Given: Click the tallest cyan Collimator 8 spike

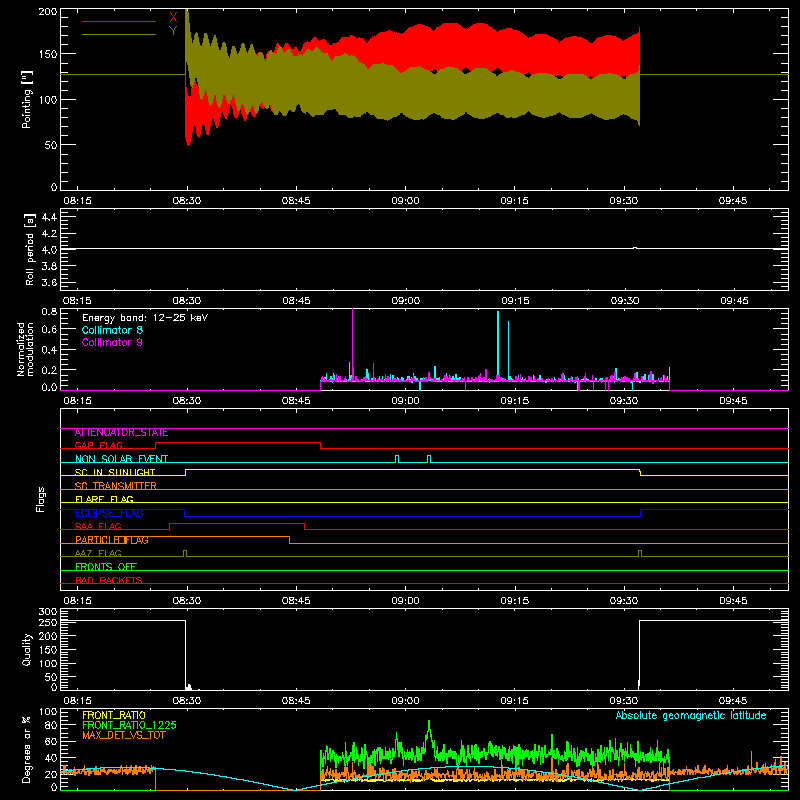Looking at the screenshot, I should click(x=498, y=345).
